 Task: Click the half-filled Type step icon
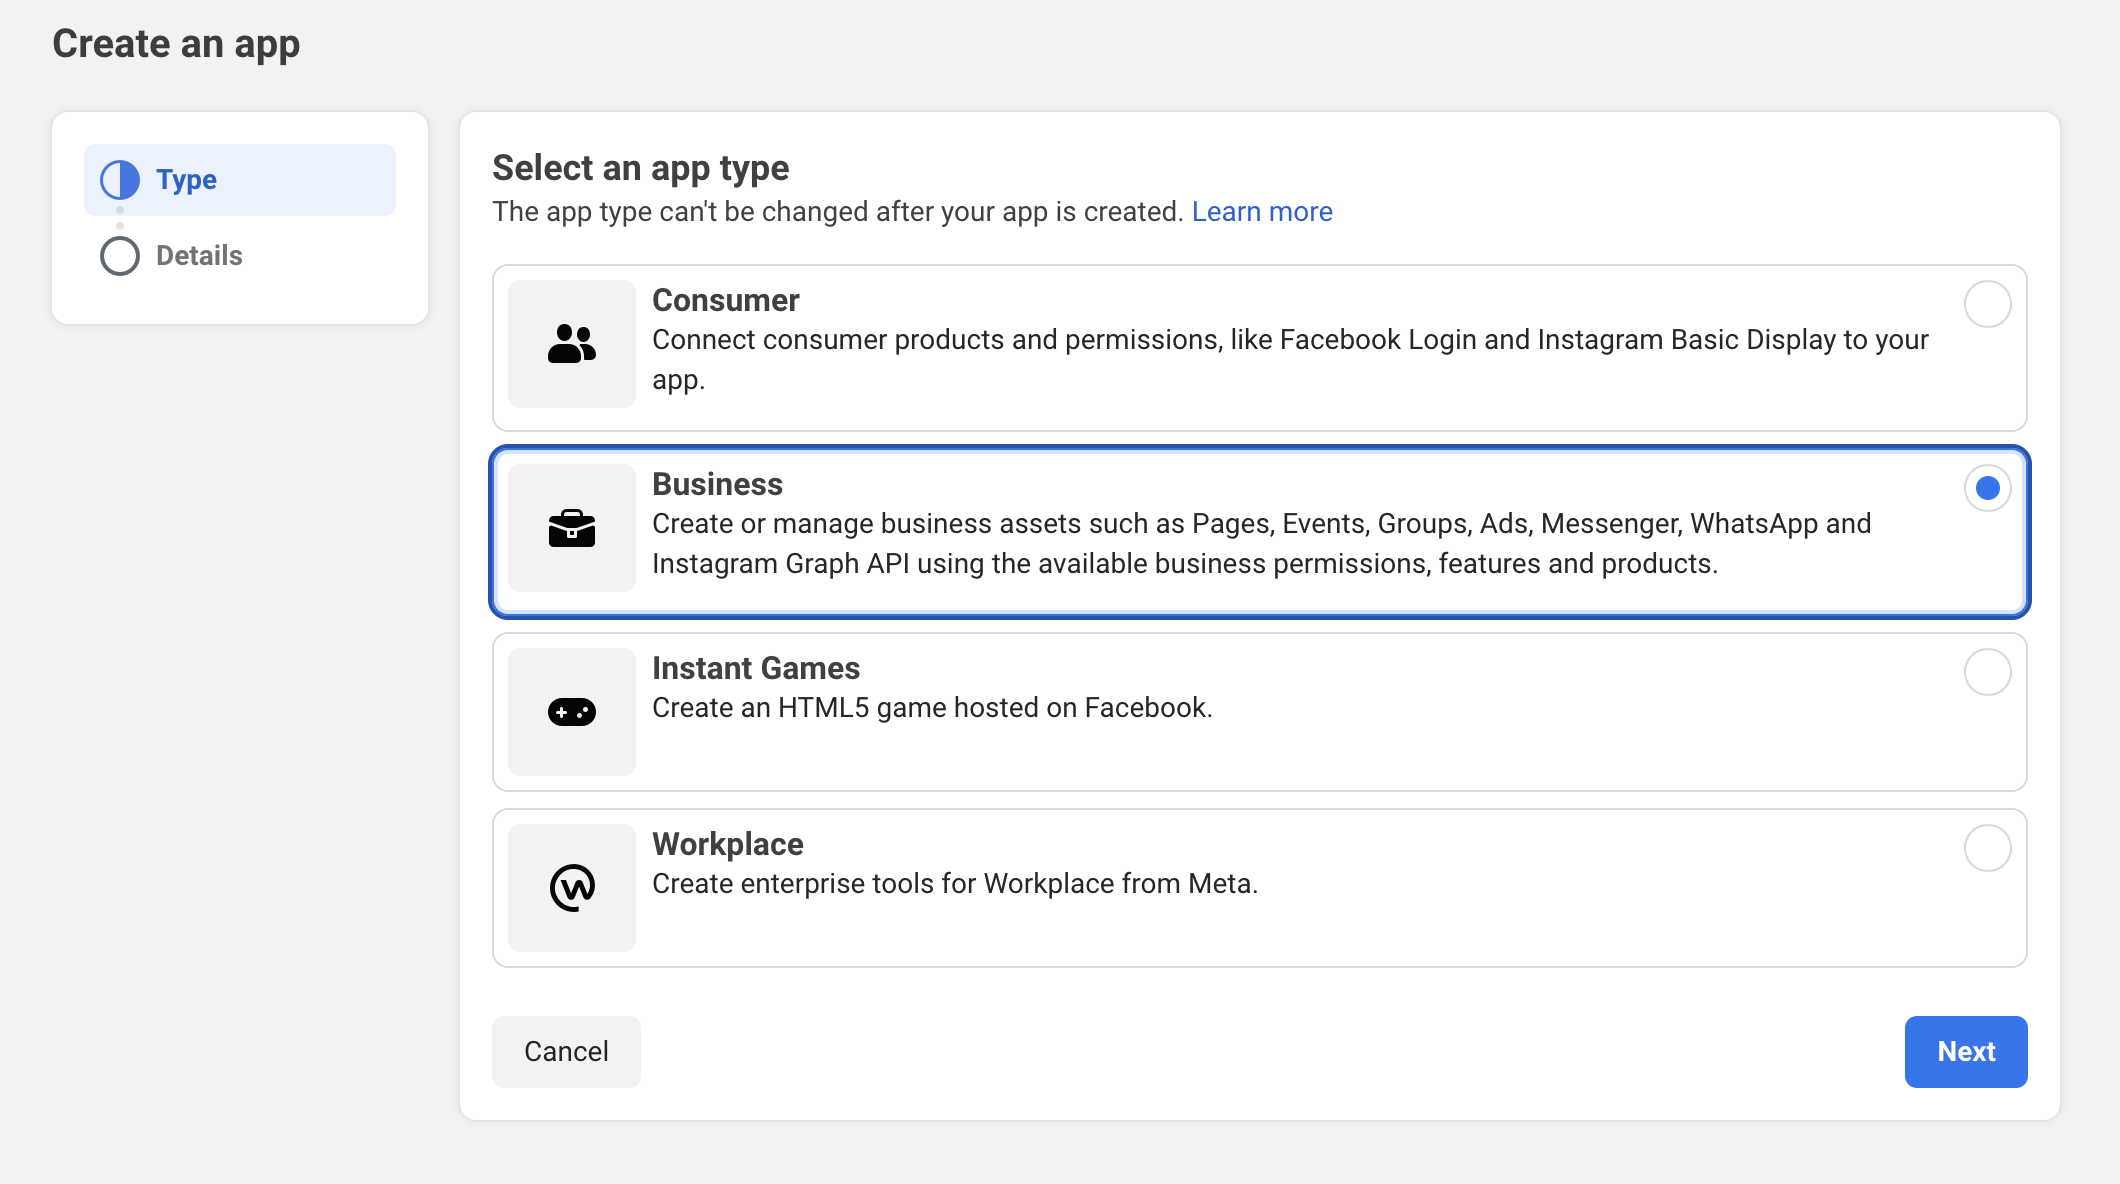point(120,180)
